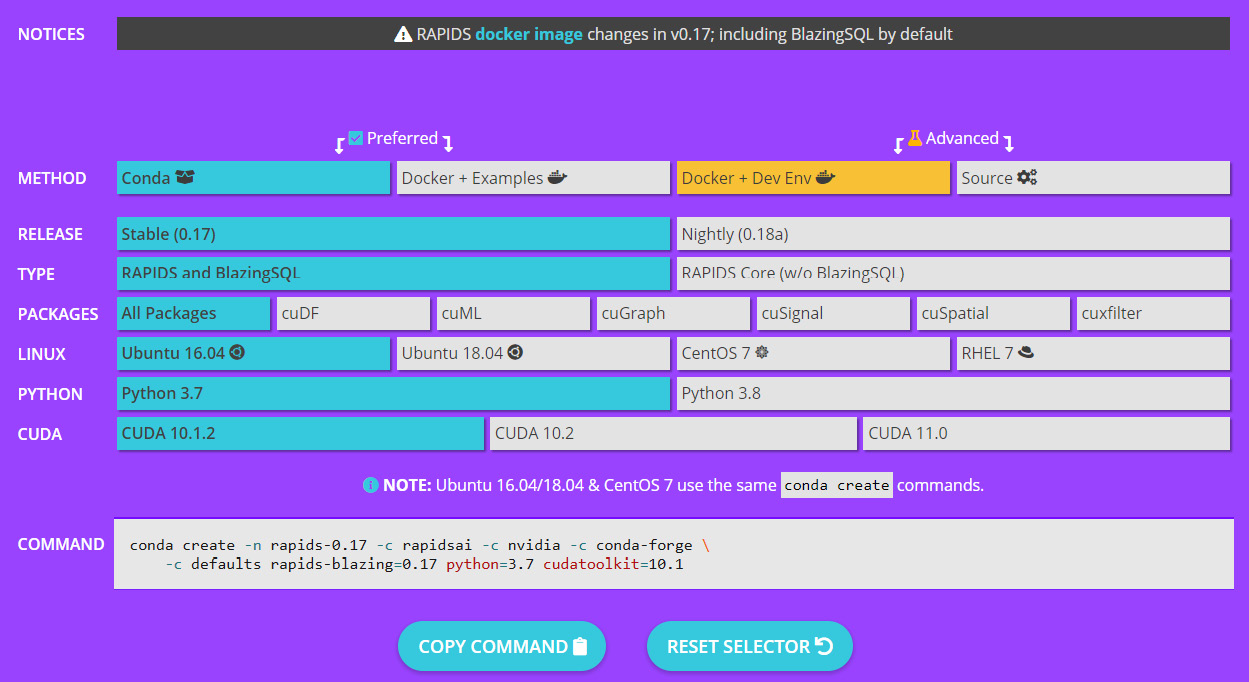1249x682 pixels.
Task: Click the warning triangle icon in notice
Action: [403, 34]
